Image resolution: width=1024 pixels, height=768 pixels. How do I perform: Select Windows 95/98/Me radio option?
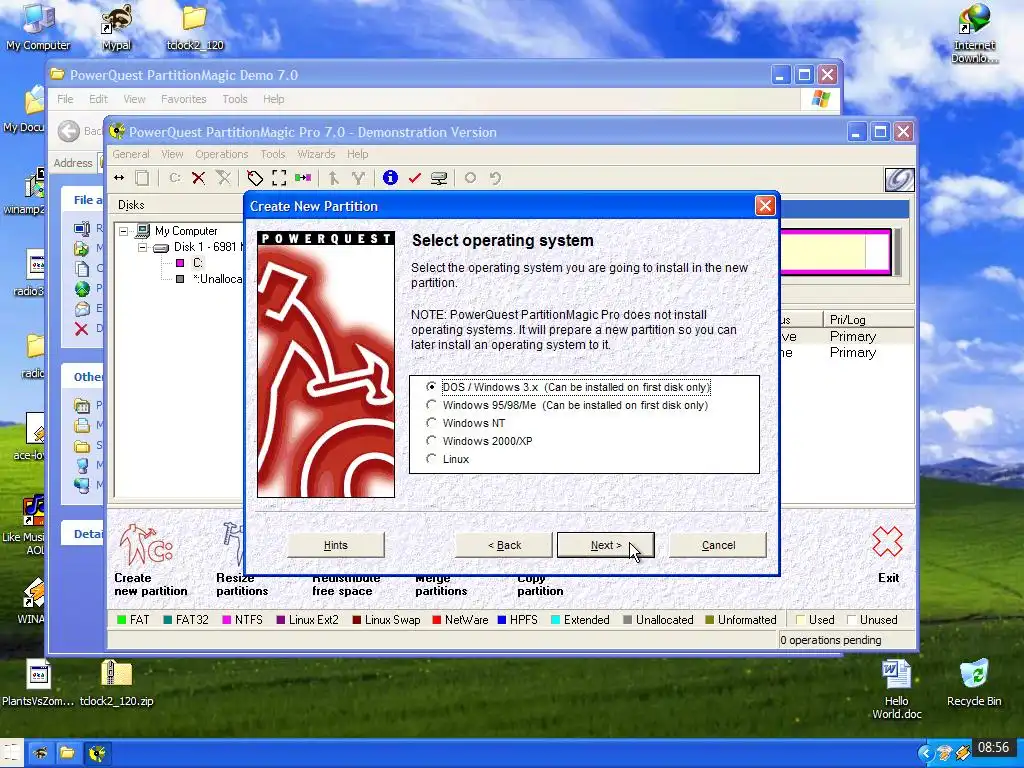pos(431,405)
